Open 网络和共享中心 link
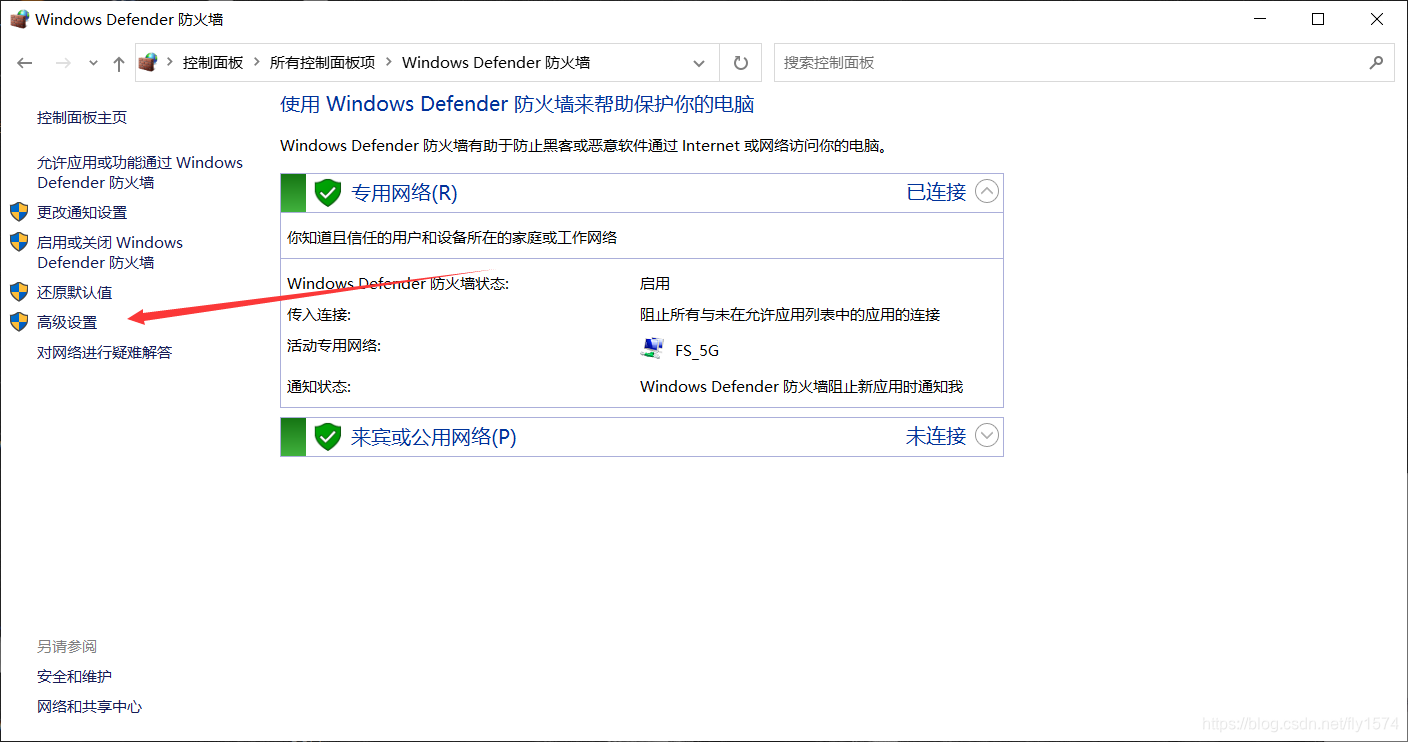 point(90,707)
